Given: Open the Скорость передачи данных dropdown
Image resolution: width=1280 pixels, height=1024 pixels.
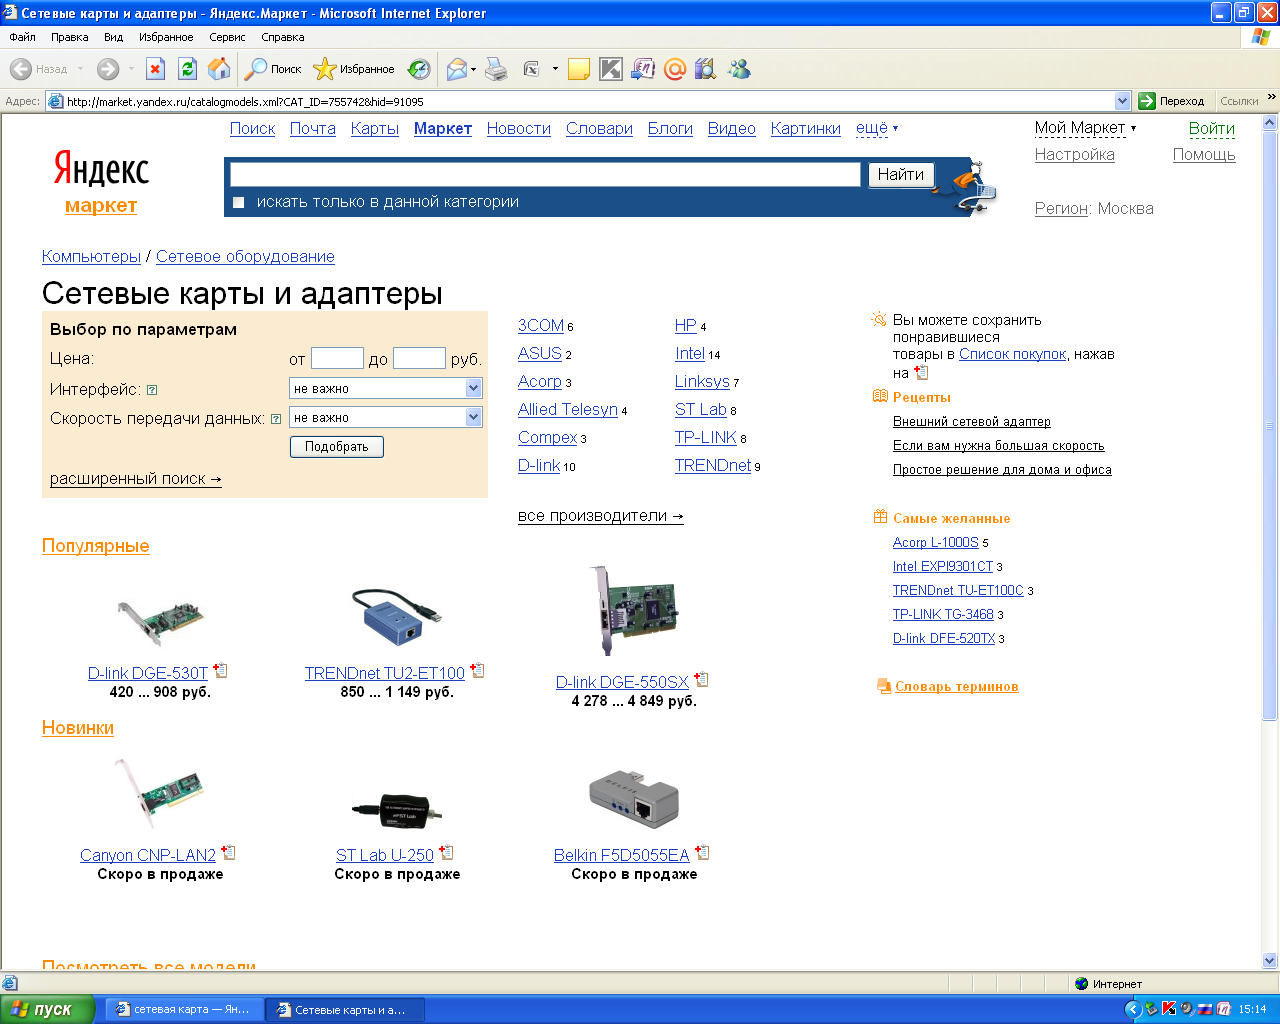Looking at the screenshot, I should (x=386, y=417).
